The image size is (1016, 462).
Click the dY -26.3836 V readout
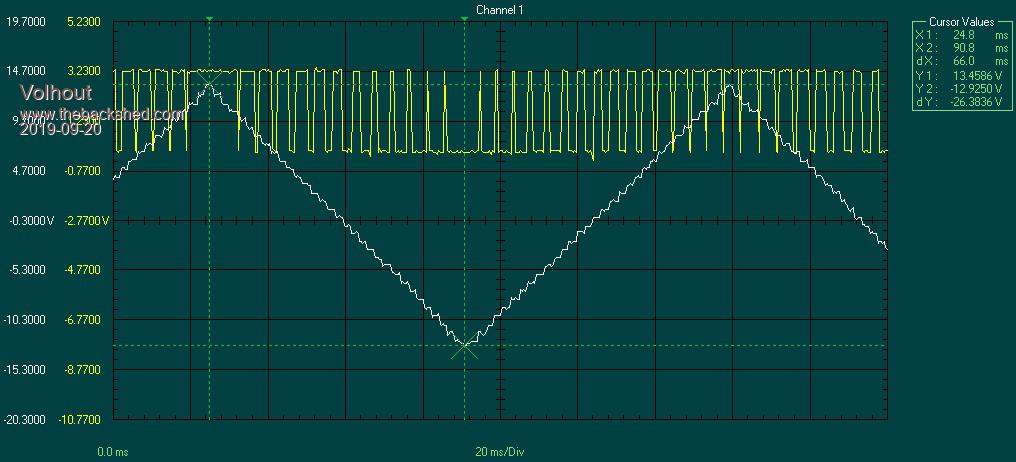tap(961, 100)
